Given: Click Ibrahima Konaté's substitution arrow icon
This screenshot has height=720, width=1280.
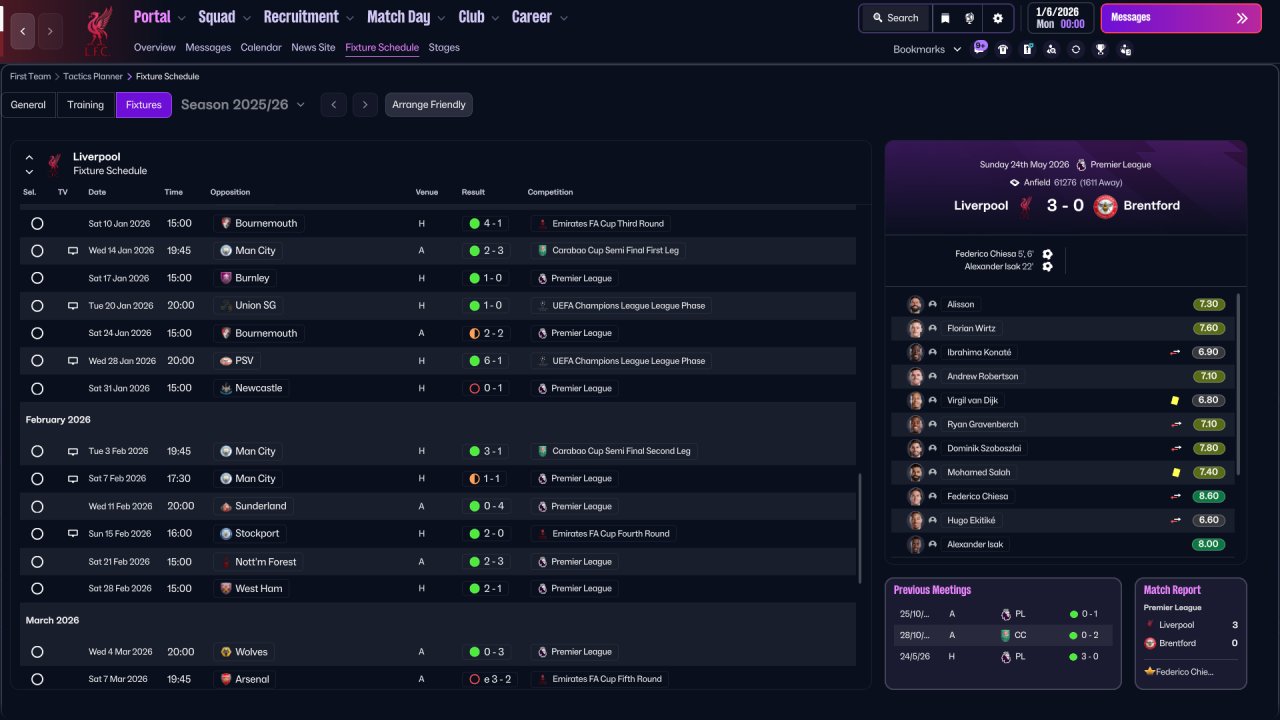Looking at the screenshot, I should 1176,352.
